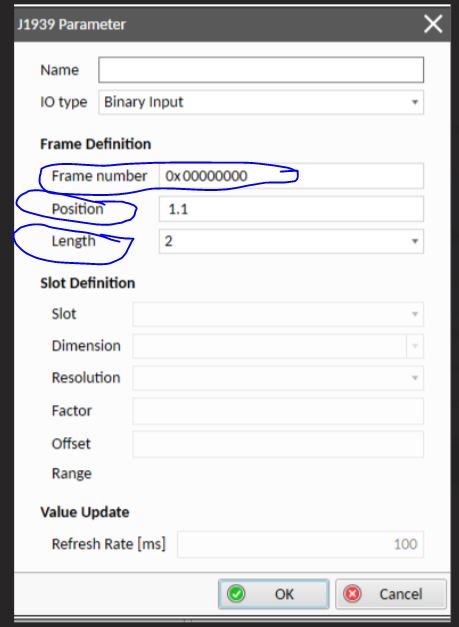Image resolution: width=459 pixels, height=627 pixels.
Task: Click the Offset input field
Action: pyautogui.click(x=278, y=444)
